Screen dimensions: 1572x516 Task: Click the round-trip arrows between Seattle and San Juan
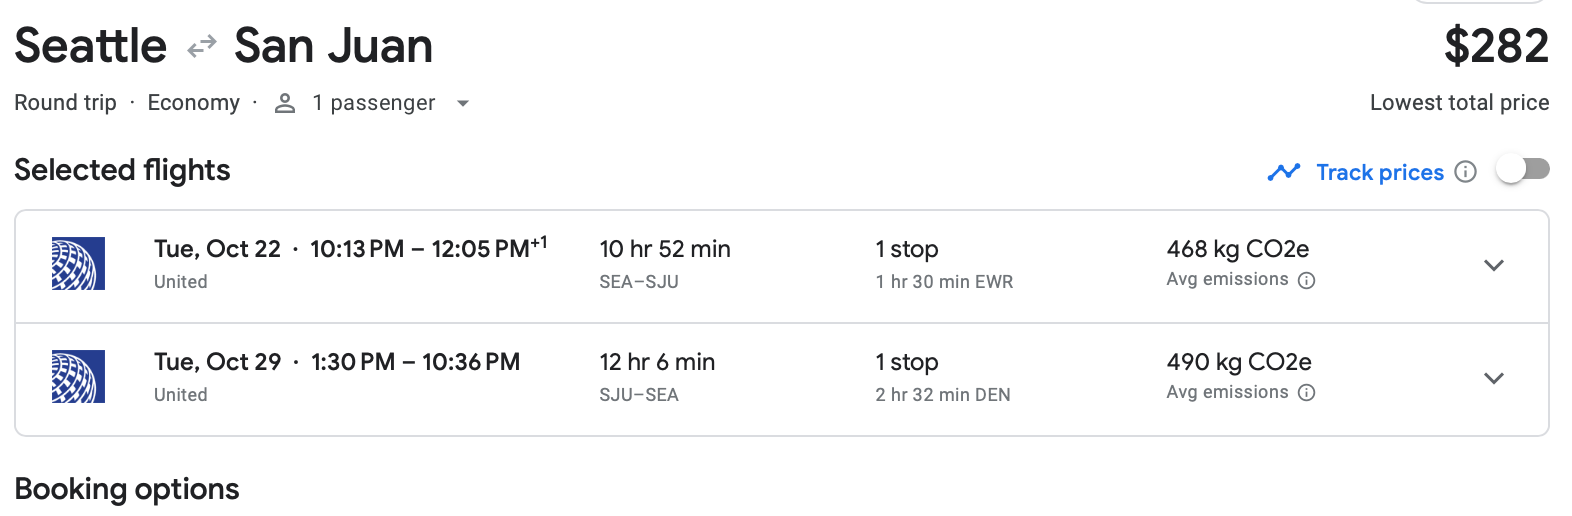point(202,46)
